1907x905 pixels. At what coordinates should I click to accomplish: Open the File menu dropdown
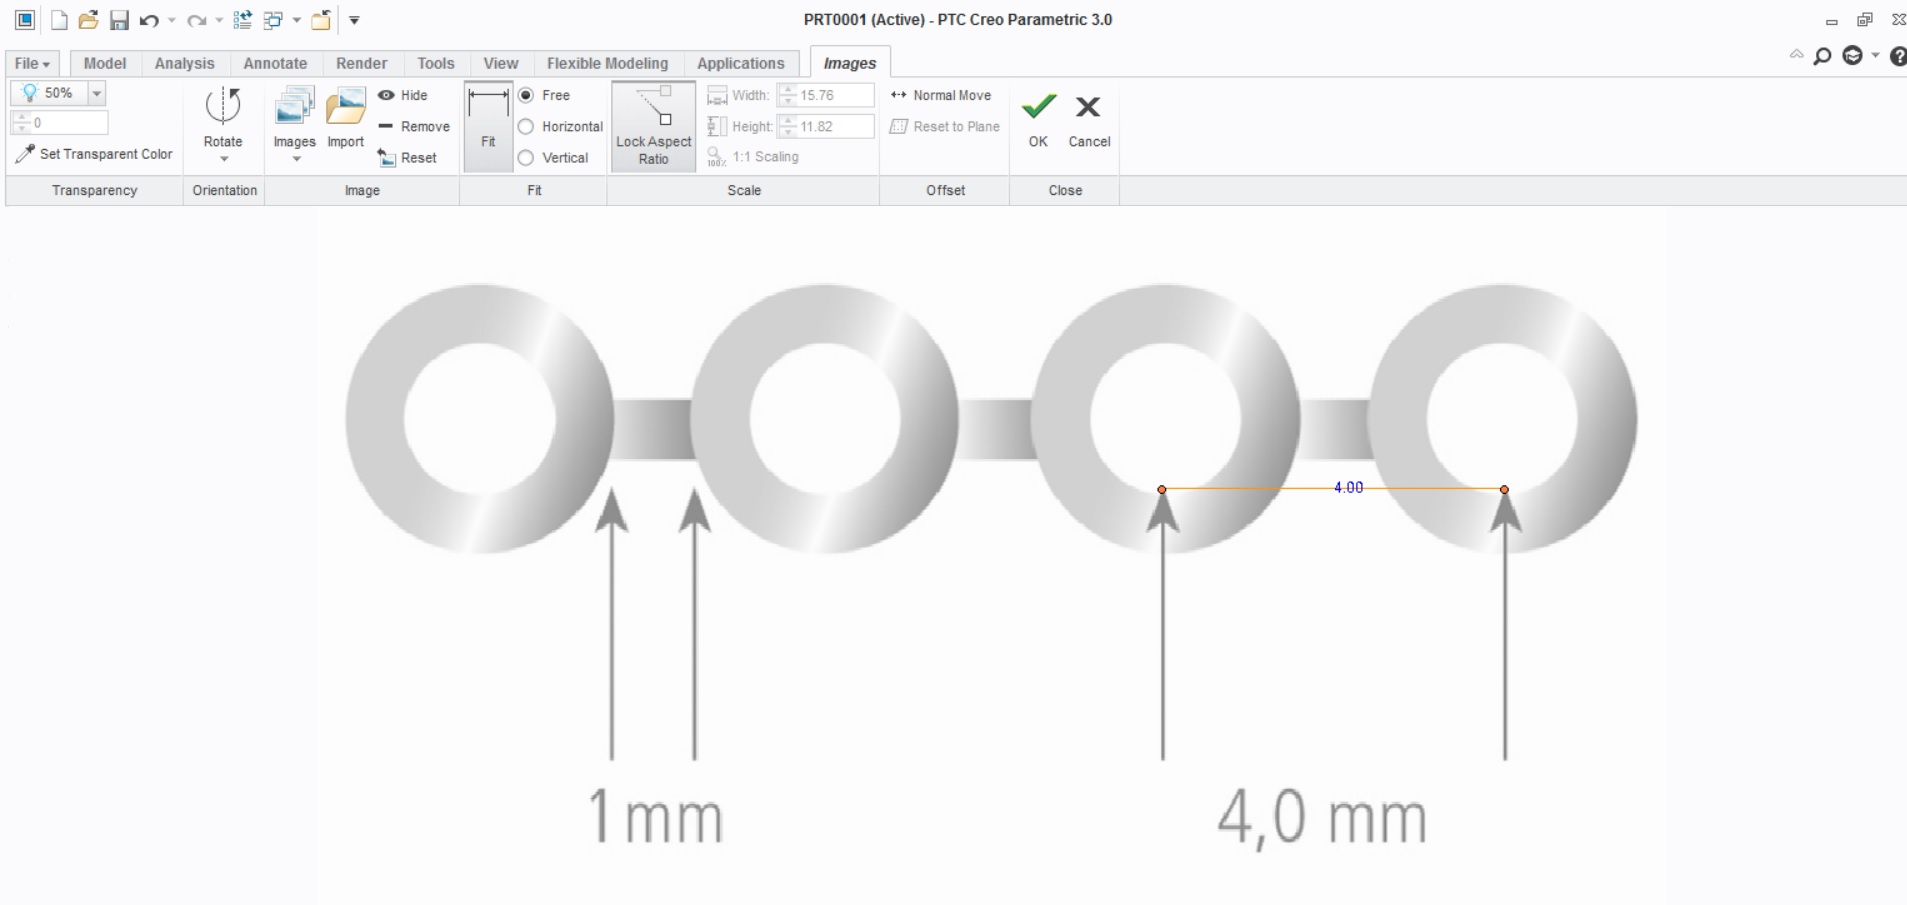[32, 63]
